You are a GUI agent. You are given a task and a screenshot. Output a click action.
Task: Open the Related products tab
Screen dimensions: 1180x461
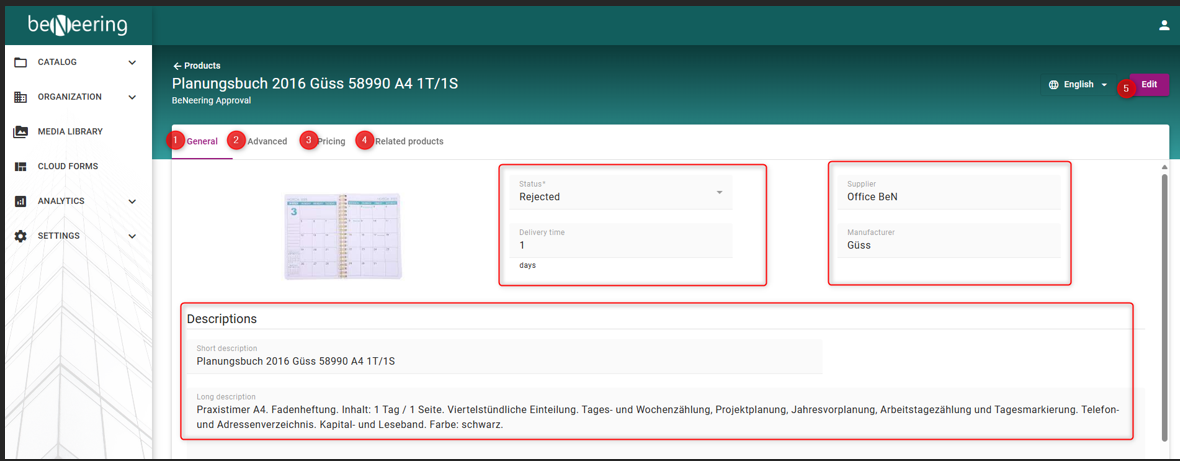point(409,141)
